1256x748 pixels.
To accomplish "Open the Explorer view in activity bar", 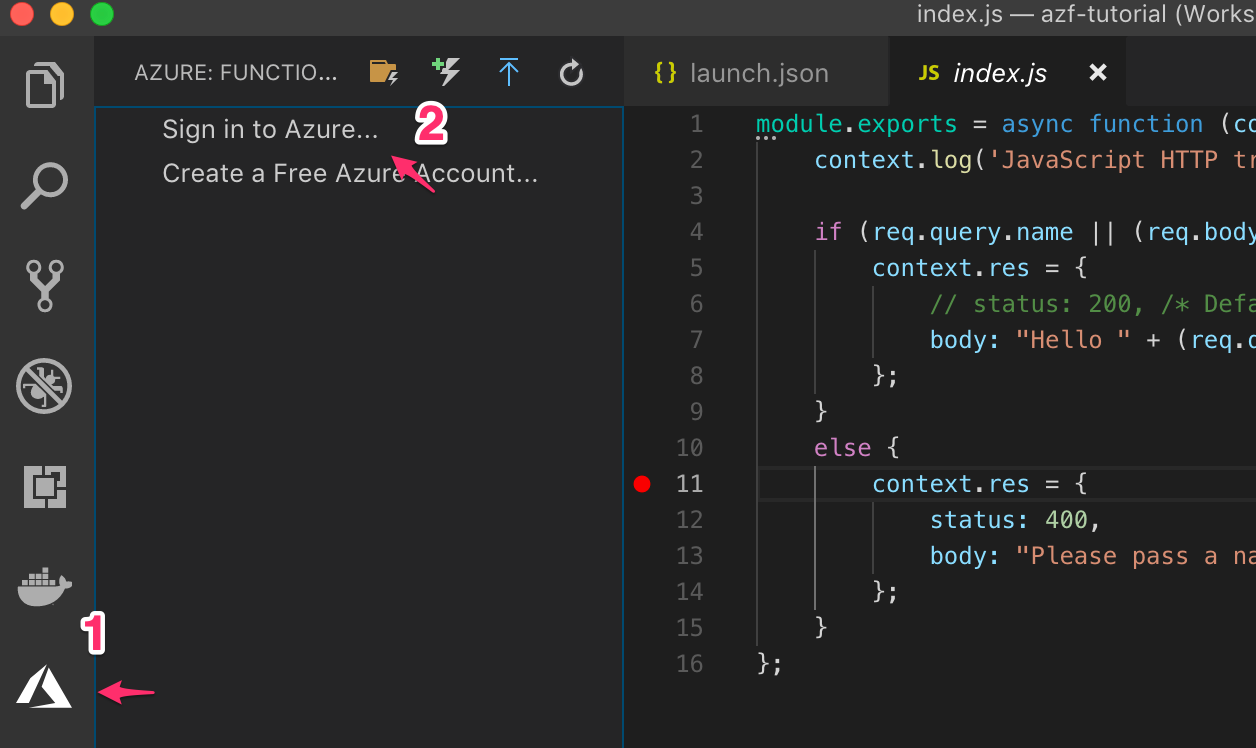I will point(45,85).
